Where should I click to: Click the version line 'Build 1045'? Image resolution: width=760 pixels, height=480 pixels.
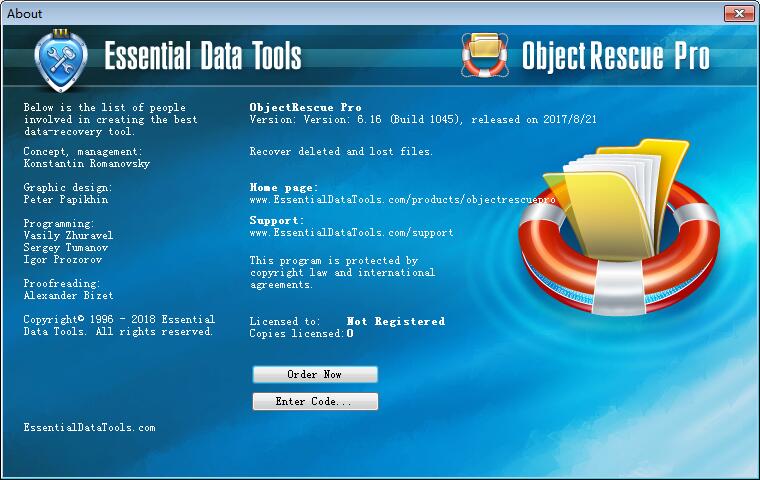pyautogui.click(x=426, y=120)
